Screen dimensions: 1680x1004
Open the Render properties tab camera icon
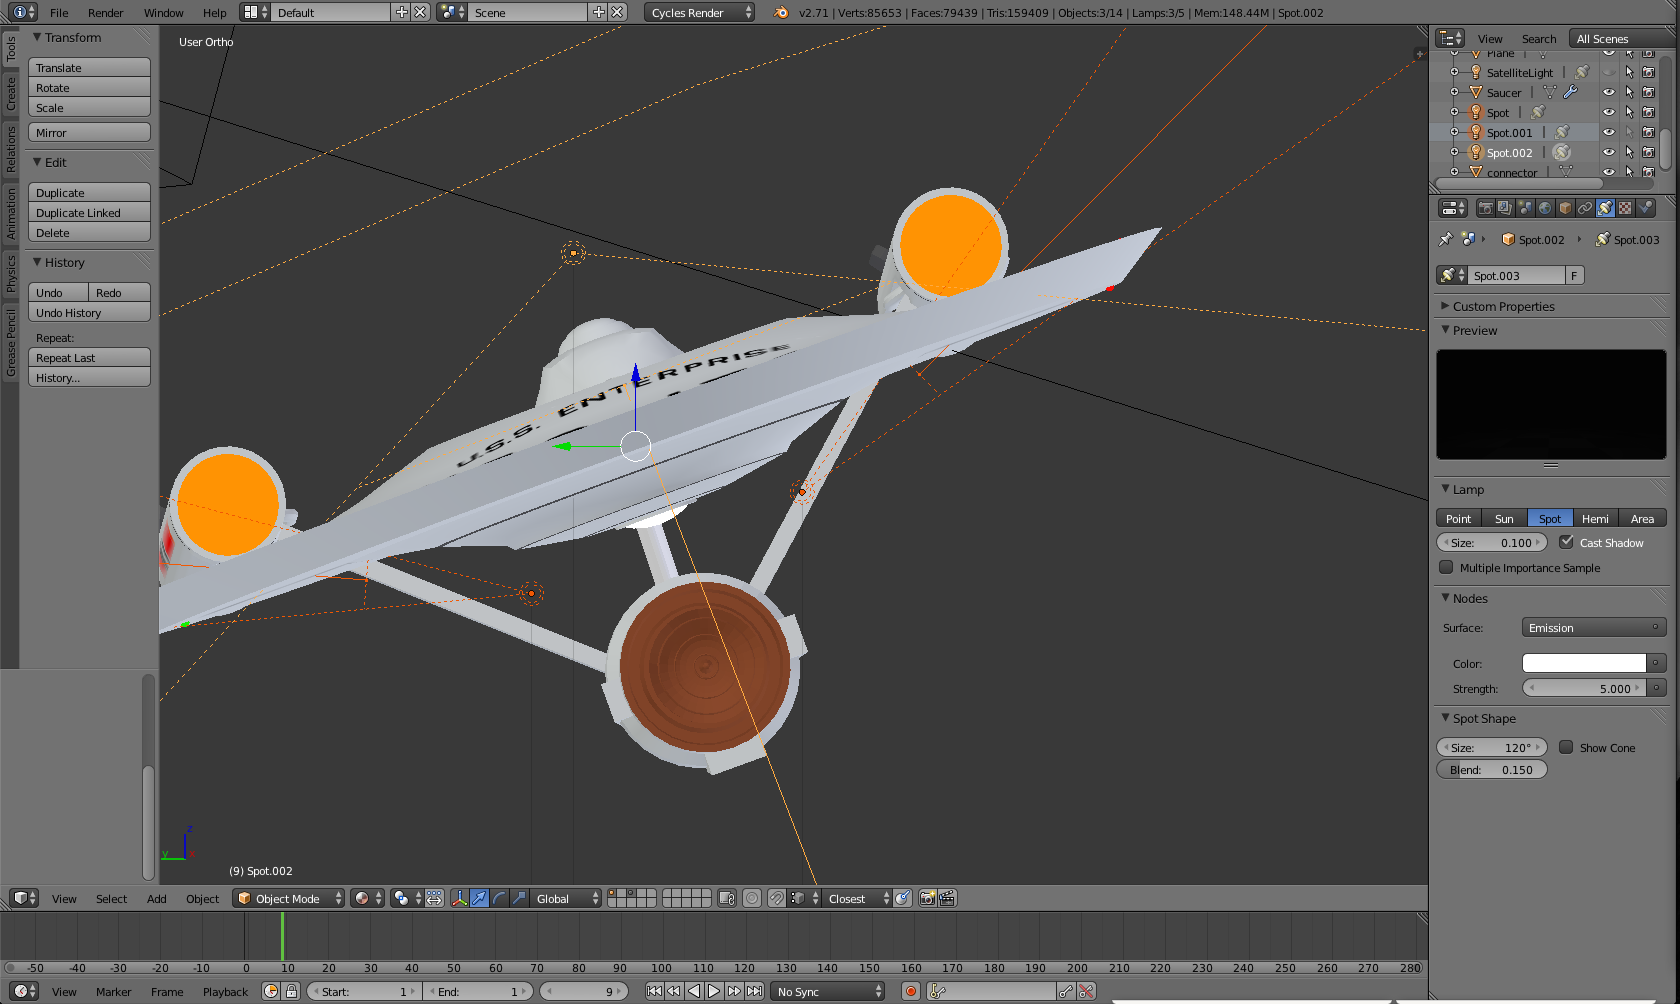point(1485,208)
